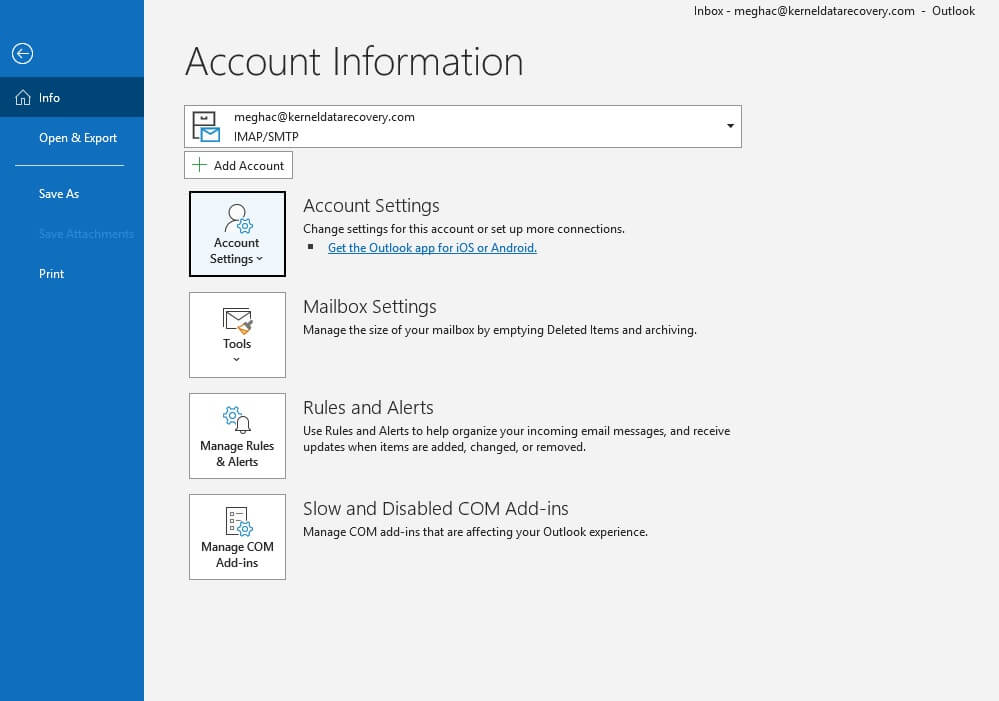Click the Rules and Alerts heading
Image resolution: width=999 pixels, height=701 pixels.
(368, 408)
